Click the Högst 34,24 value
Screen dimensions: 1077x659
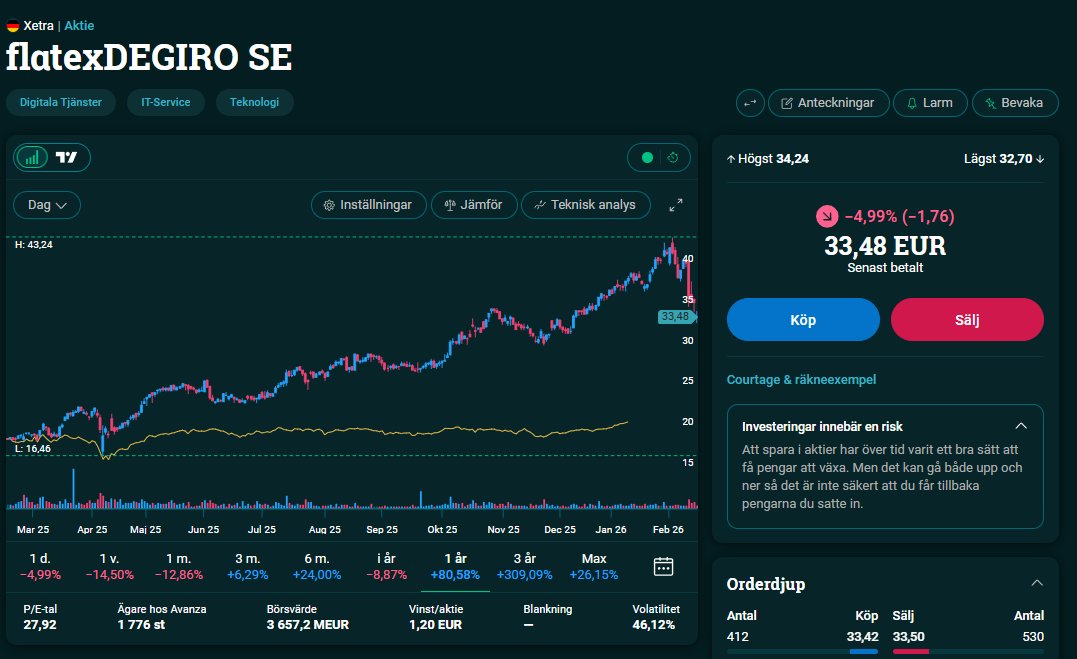[x=793, y=159]
